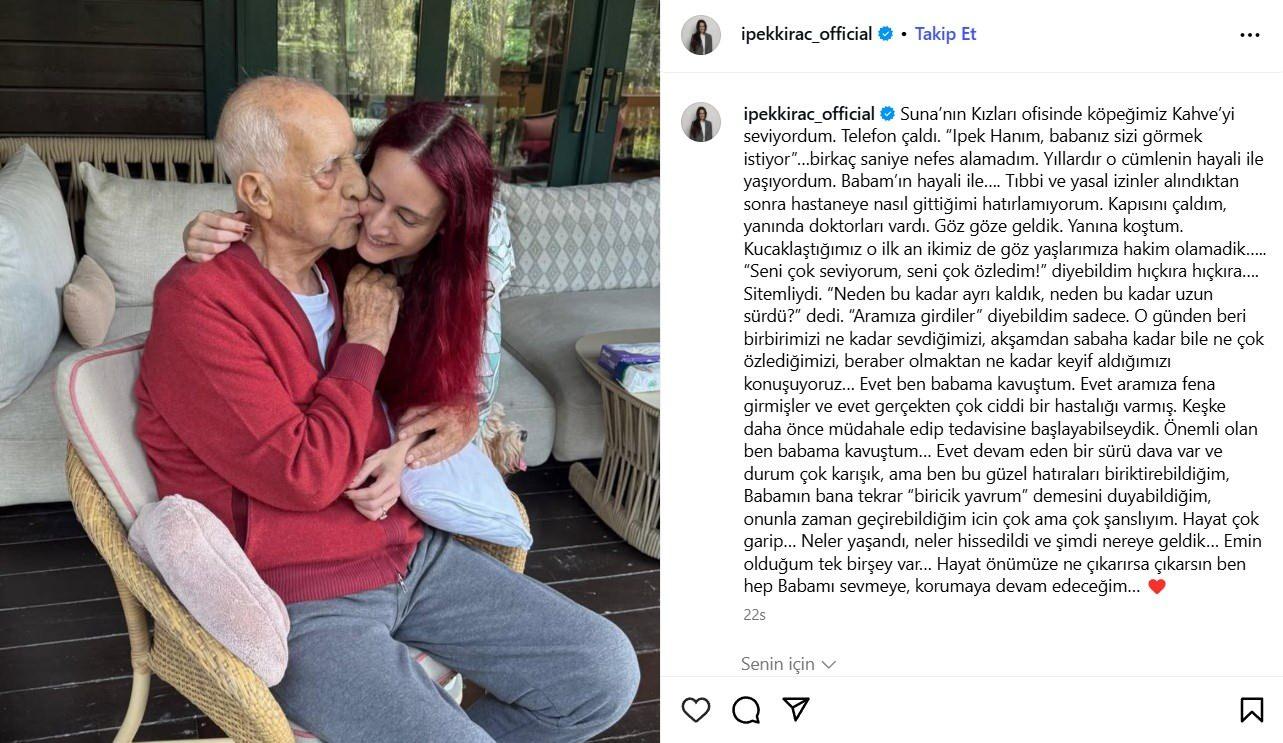Click the red heart emoji ending the caption
The image size is (1283, 743).
click(x=1156, y=587)
